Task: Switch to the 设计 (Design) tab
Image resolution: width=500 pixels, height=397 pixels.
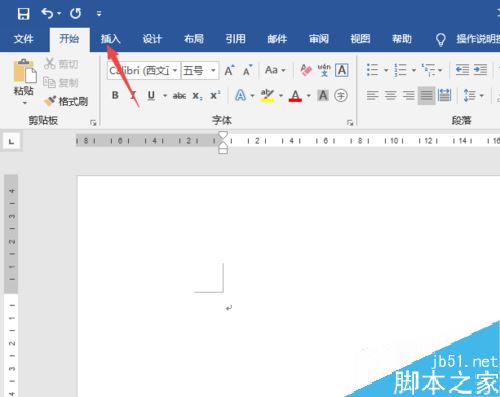Action: 152,39
